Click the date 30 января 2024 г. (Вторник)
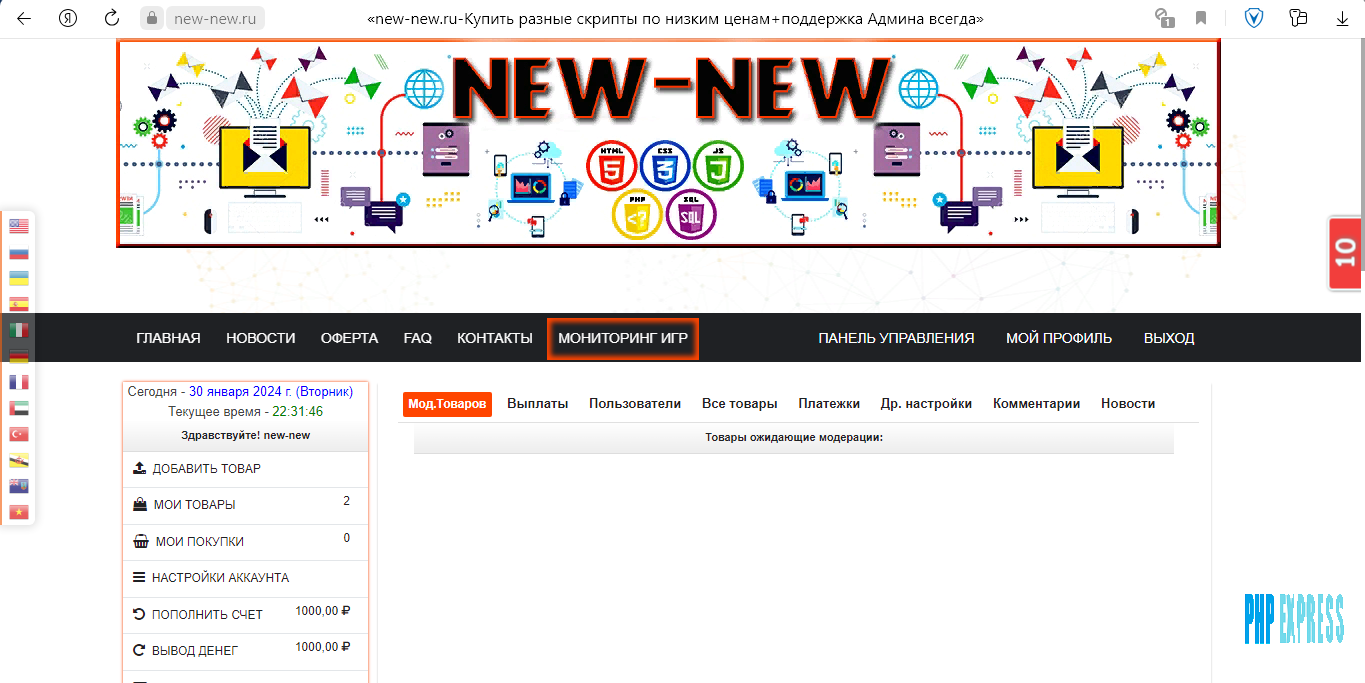 (x=271, y=392)
